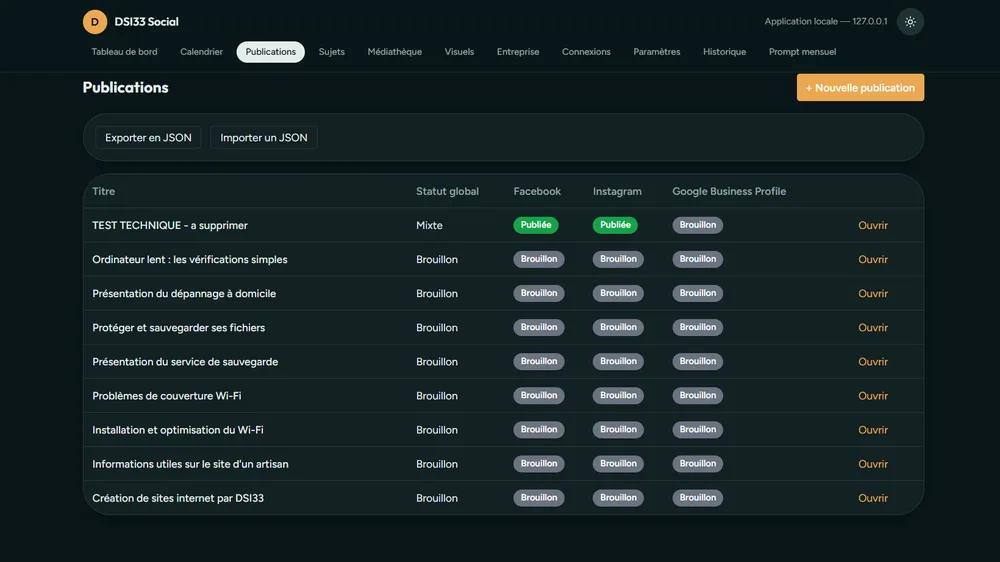
Task: Click Exporter en JSON
Action: [148, 137]
